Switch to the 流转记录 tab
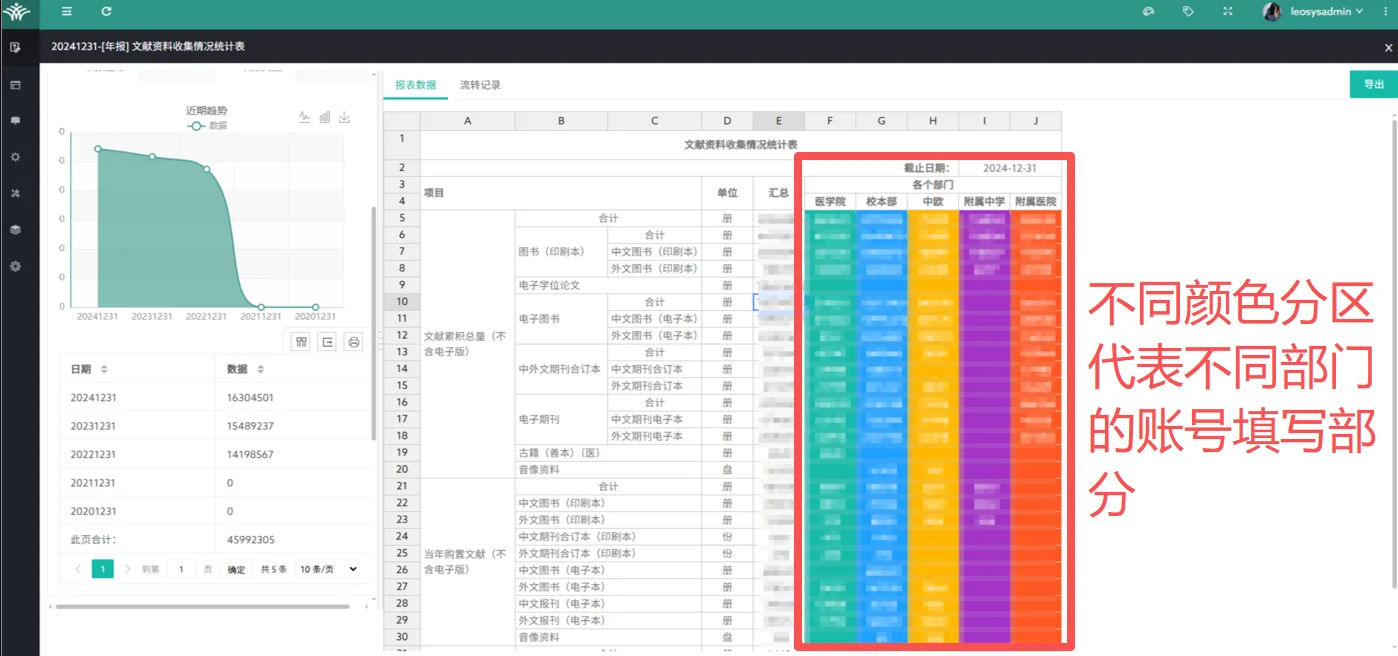Viewport: 1398px width, 656px height. coord(480,85)
